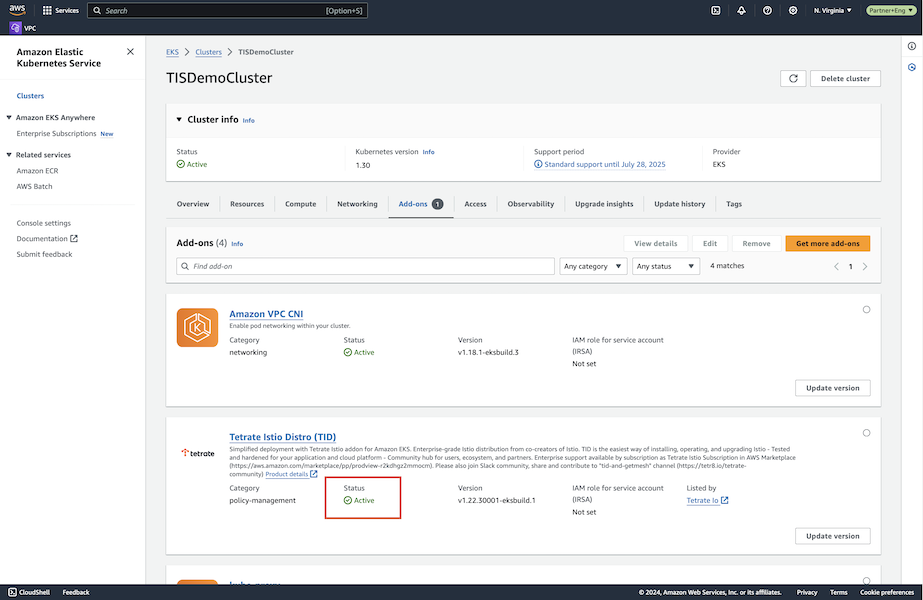
Task: Open AWS Batch in sidebar
Action: (x=34, y=186)
